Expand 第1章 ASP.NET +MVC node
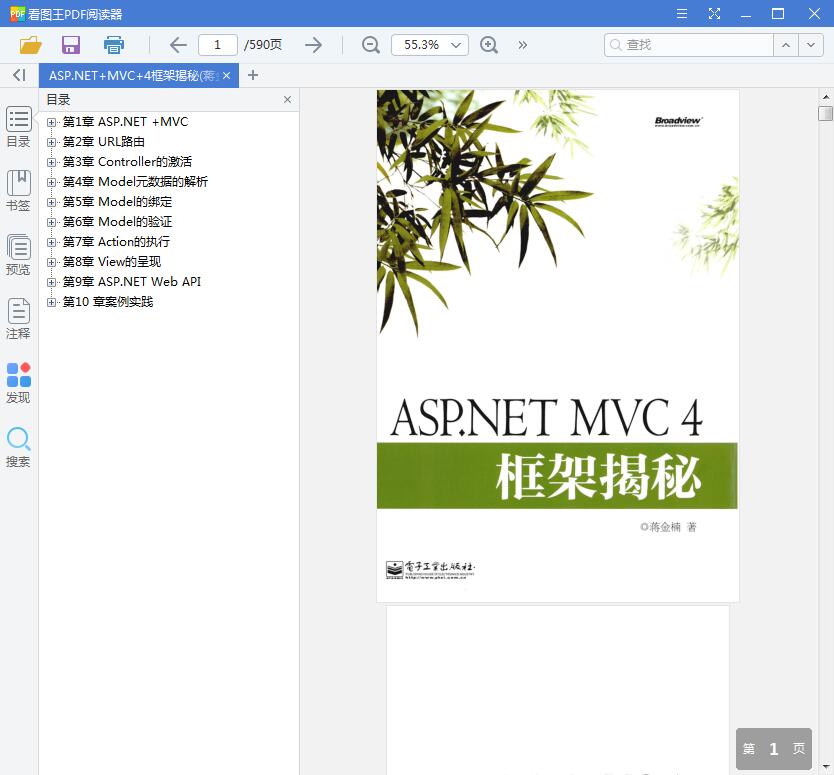This screenshot has height=775, width=834. [51, 122]
